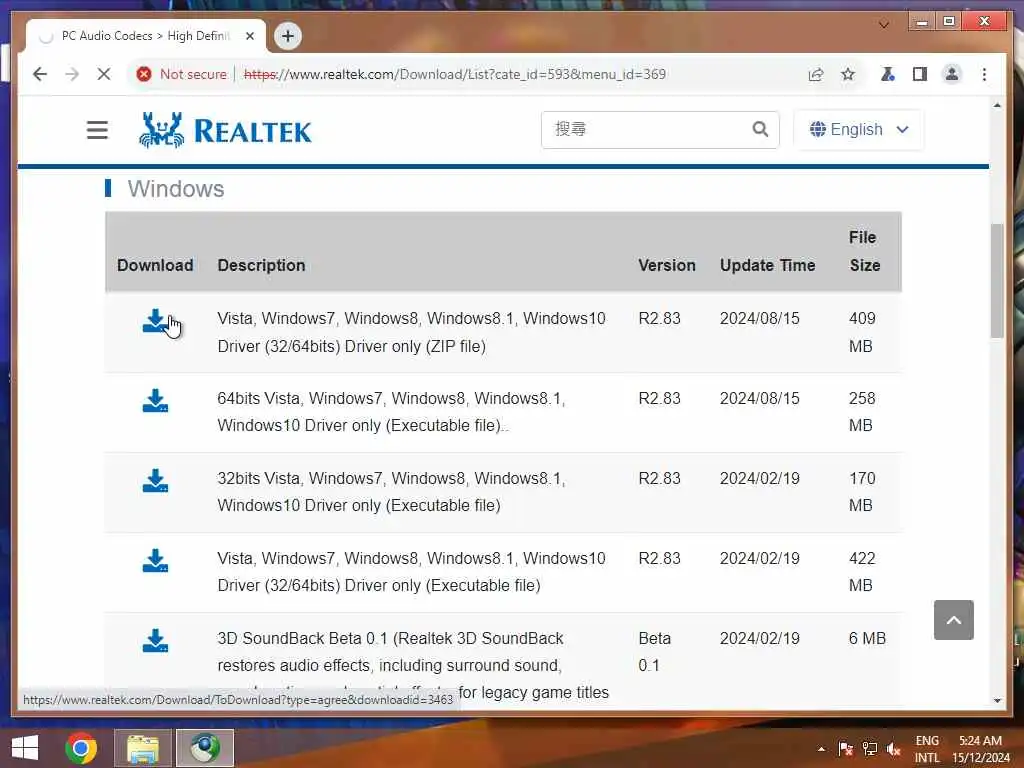Open the tab search chevron
1024x768 pixels.
[884, 25]
